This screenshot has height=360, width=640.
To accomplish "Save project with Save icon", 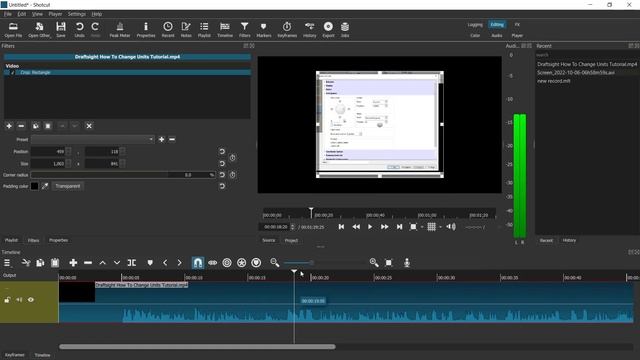I will [x=61, y=30].
